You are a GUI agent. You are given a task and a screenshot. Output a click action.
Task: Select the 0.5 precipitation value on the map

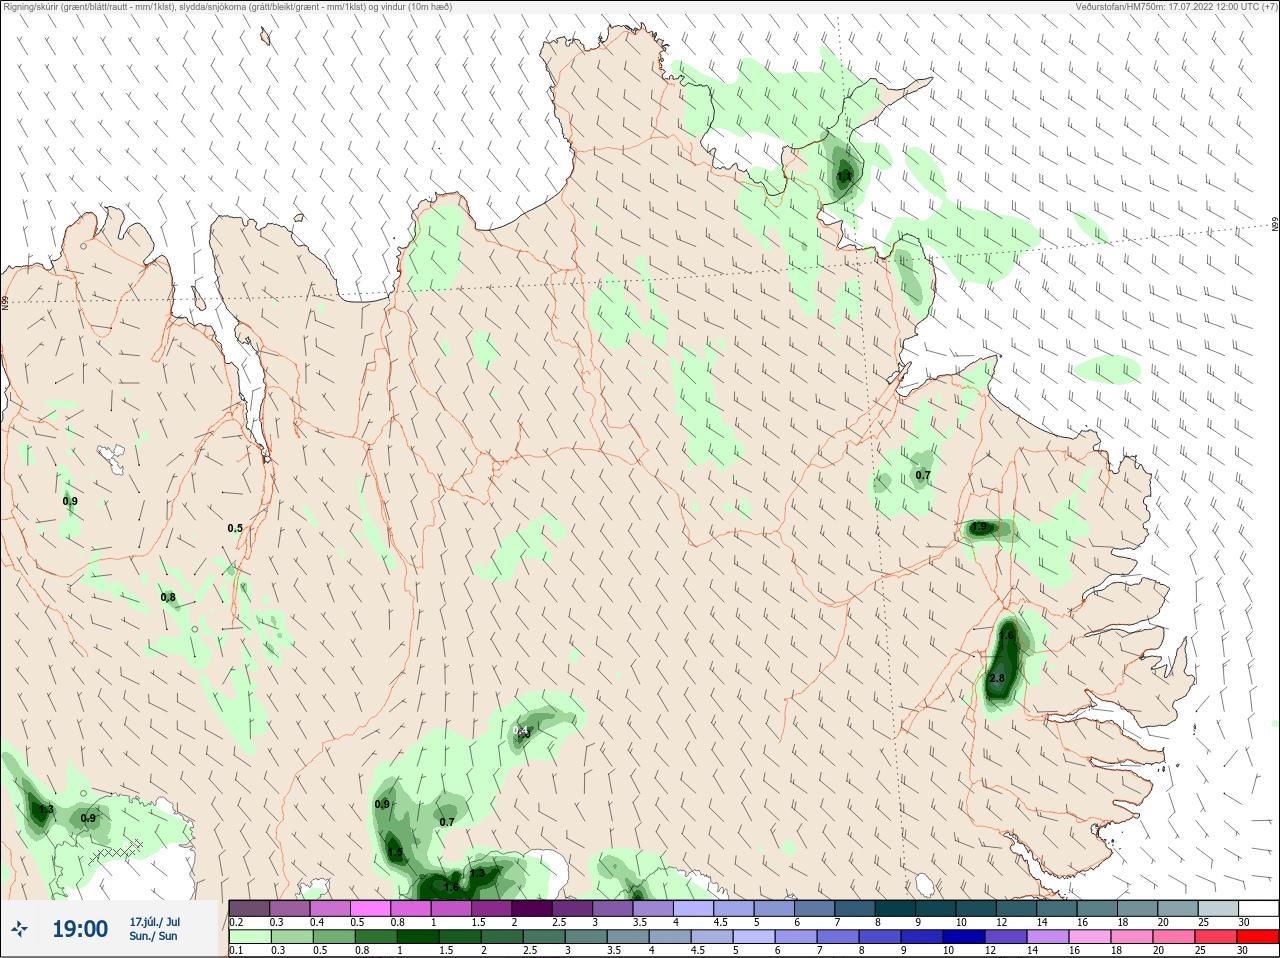click(235, 528)
